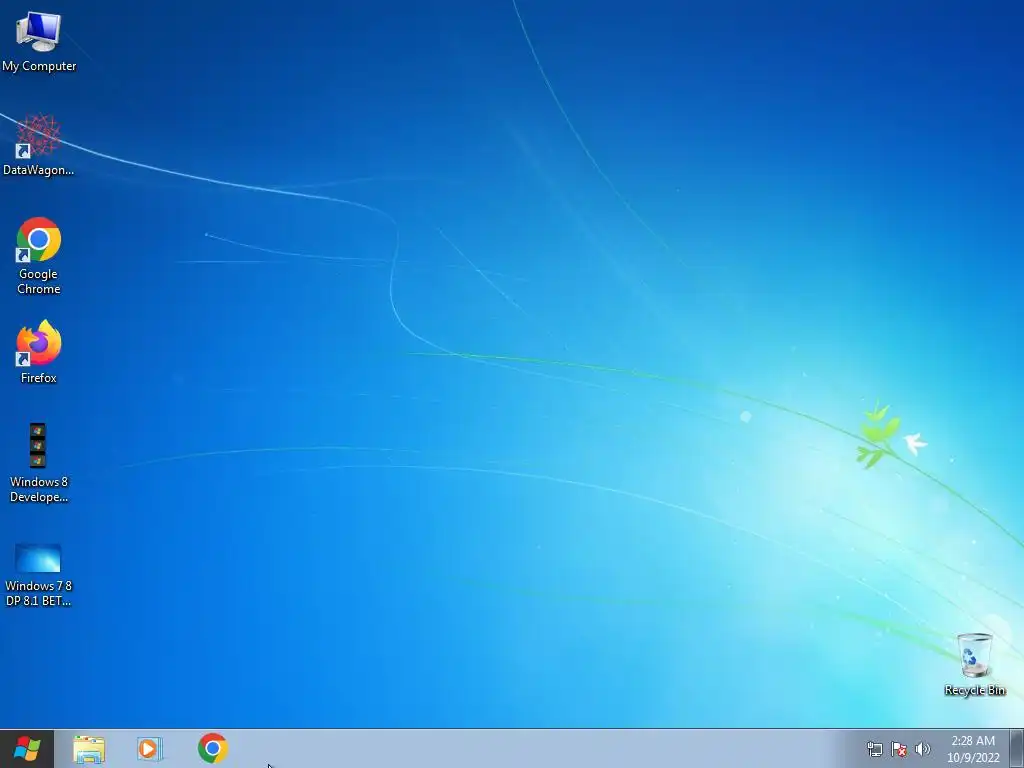The image size is (1024, 768).
Task: Open the network status tray icon
Action: pyautogui.click(x=874, y=749)
